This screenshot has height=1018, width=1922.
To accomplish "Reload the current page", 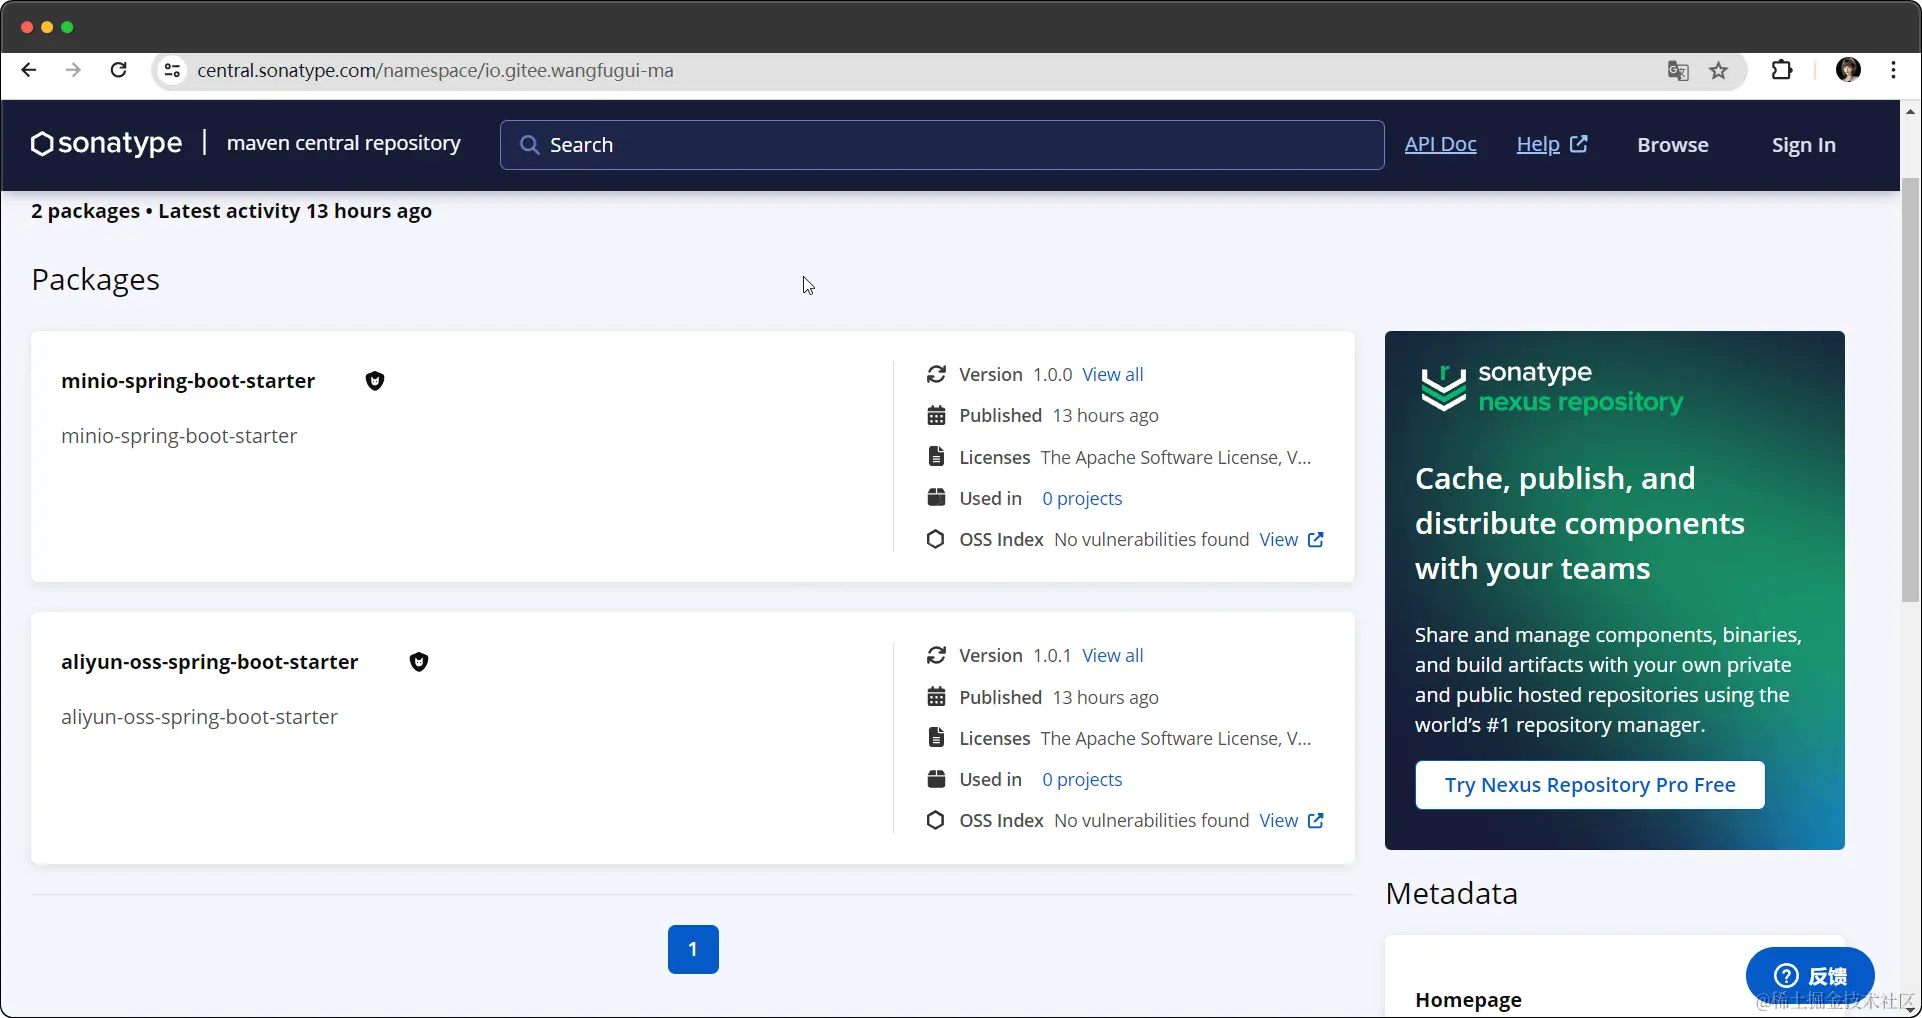I will click(x=118, y=70).
